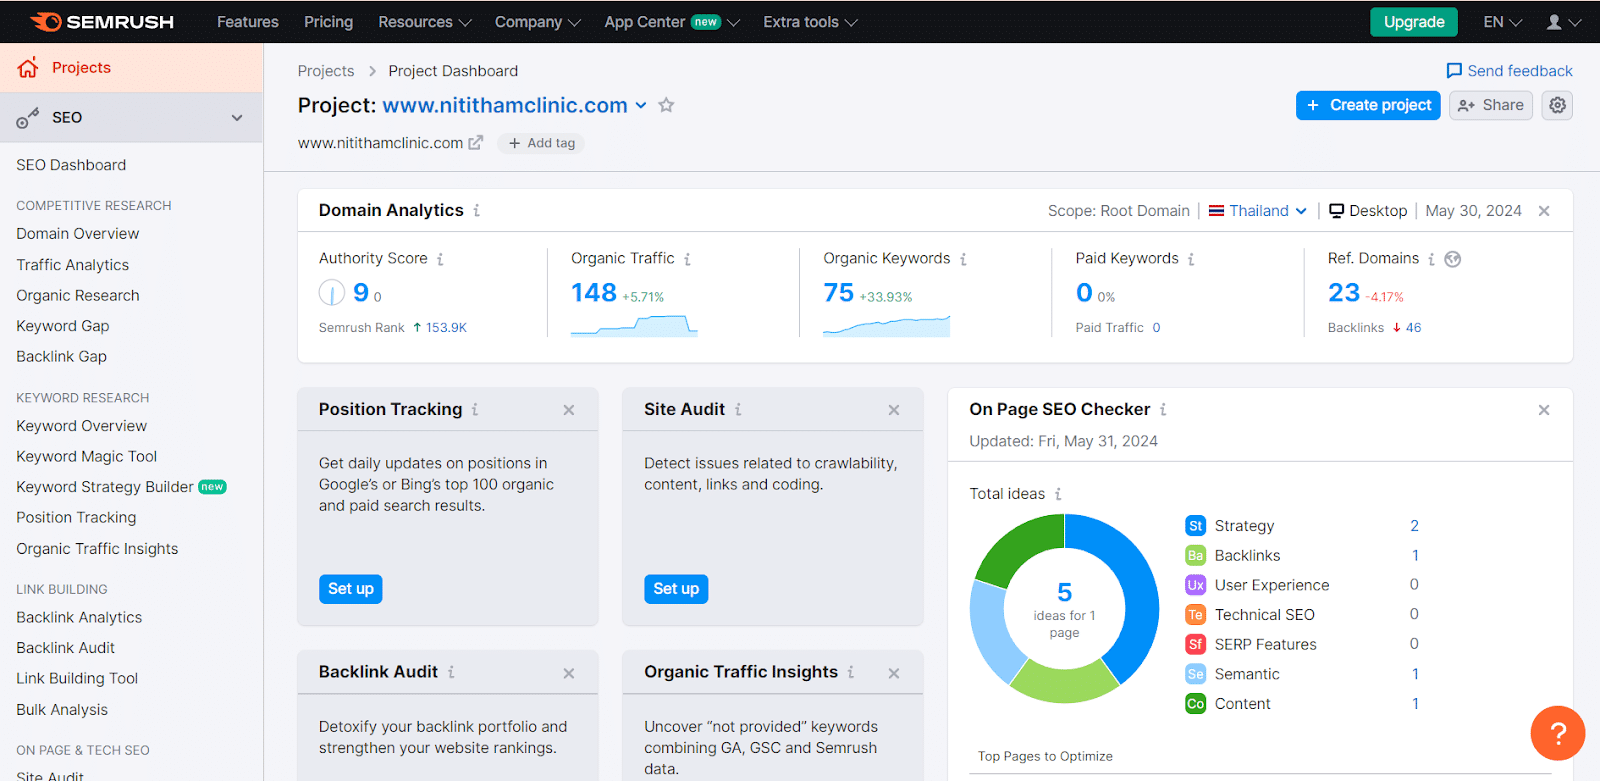Expand the Extra tools menu
This screenshot has width=1600, height=781.
pyautogui.click(x=810, y=22)
